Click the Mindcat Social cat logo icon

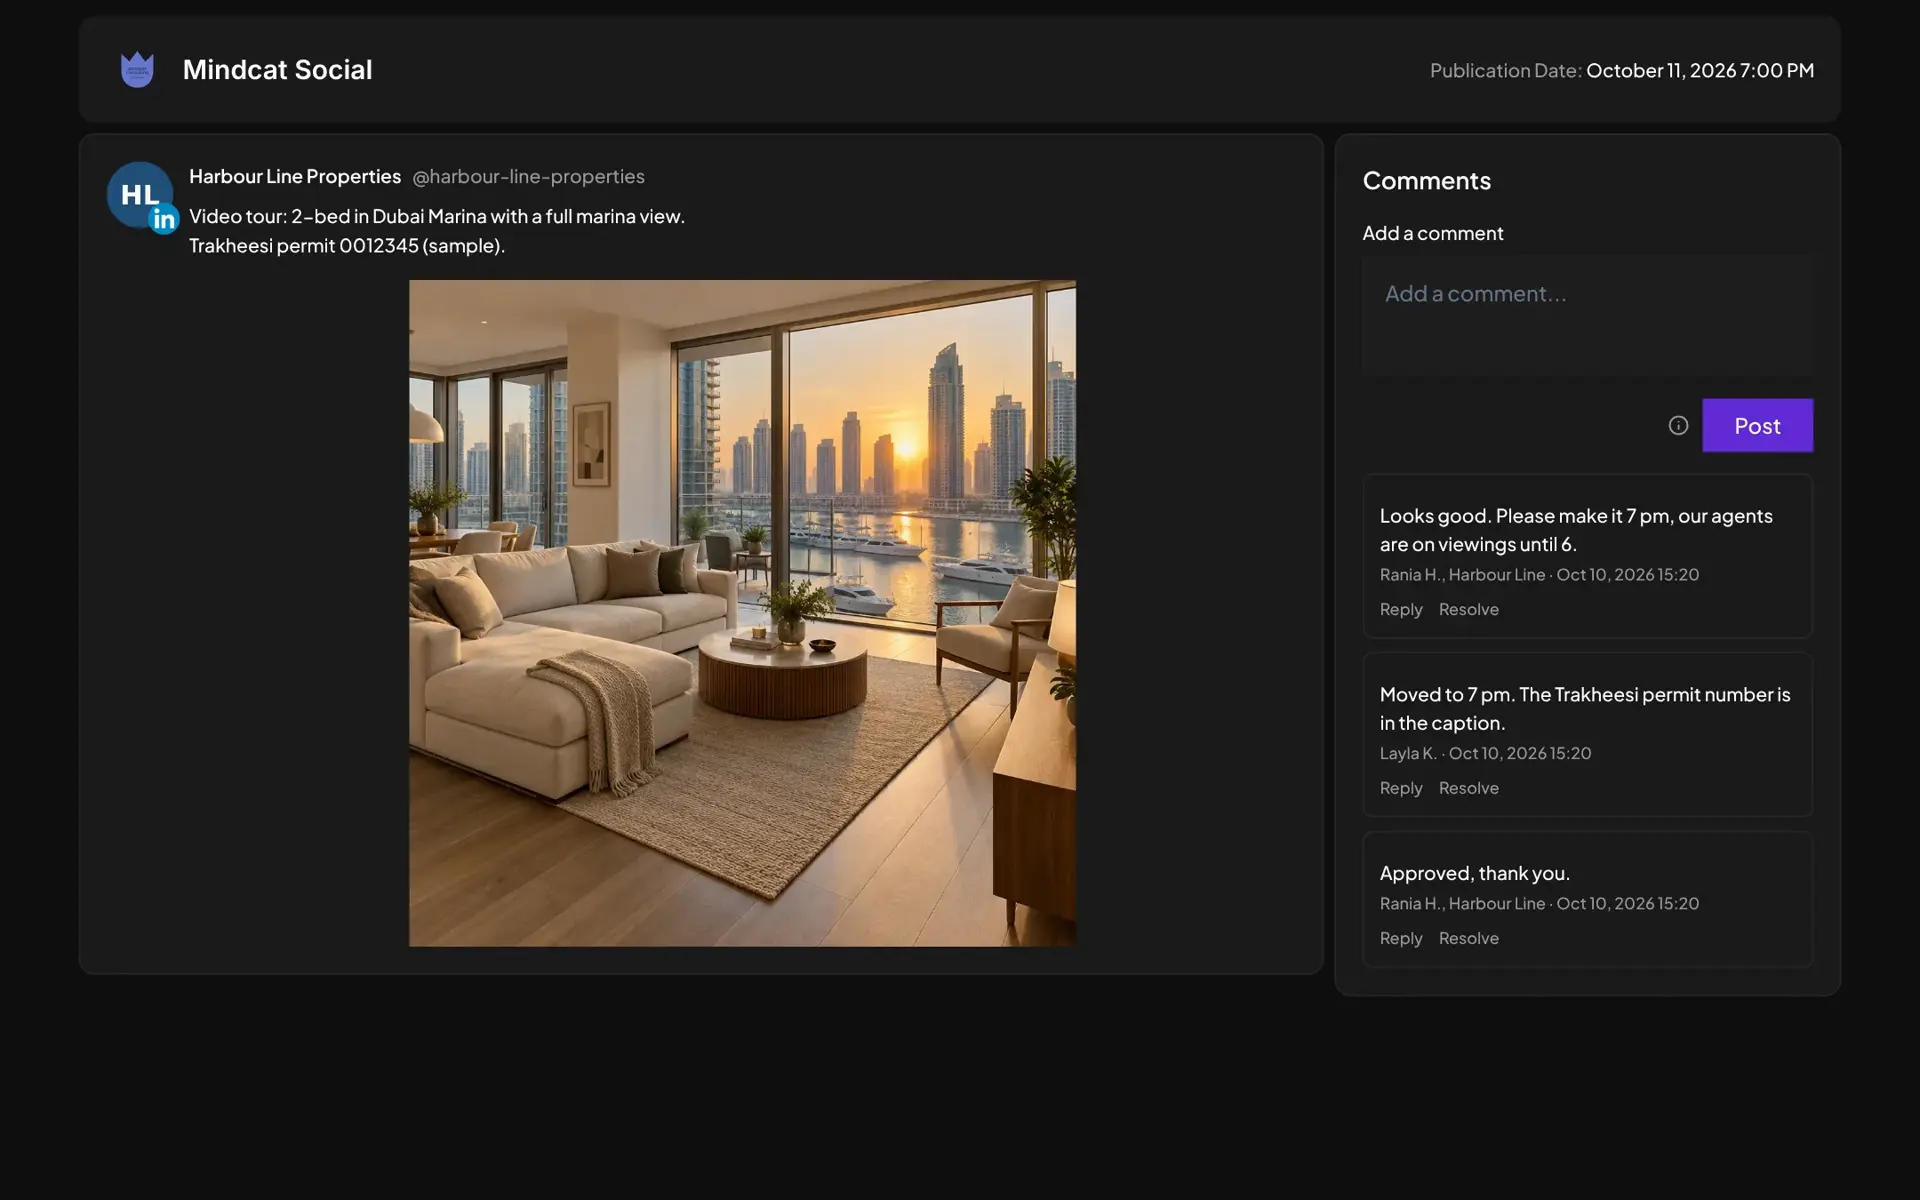coord(137,70)
